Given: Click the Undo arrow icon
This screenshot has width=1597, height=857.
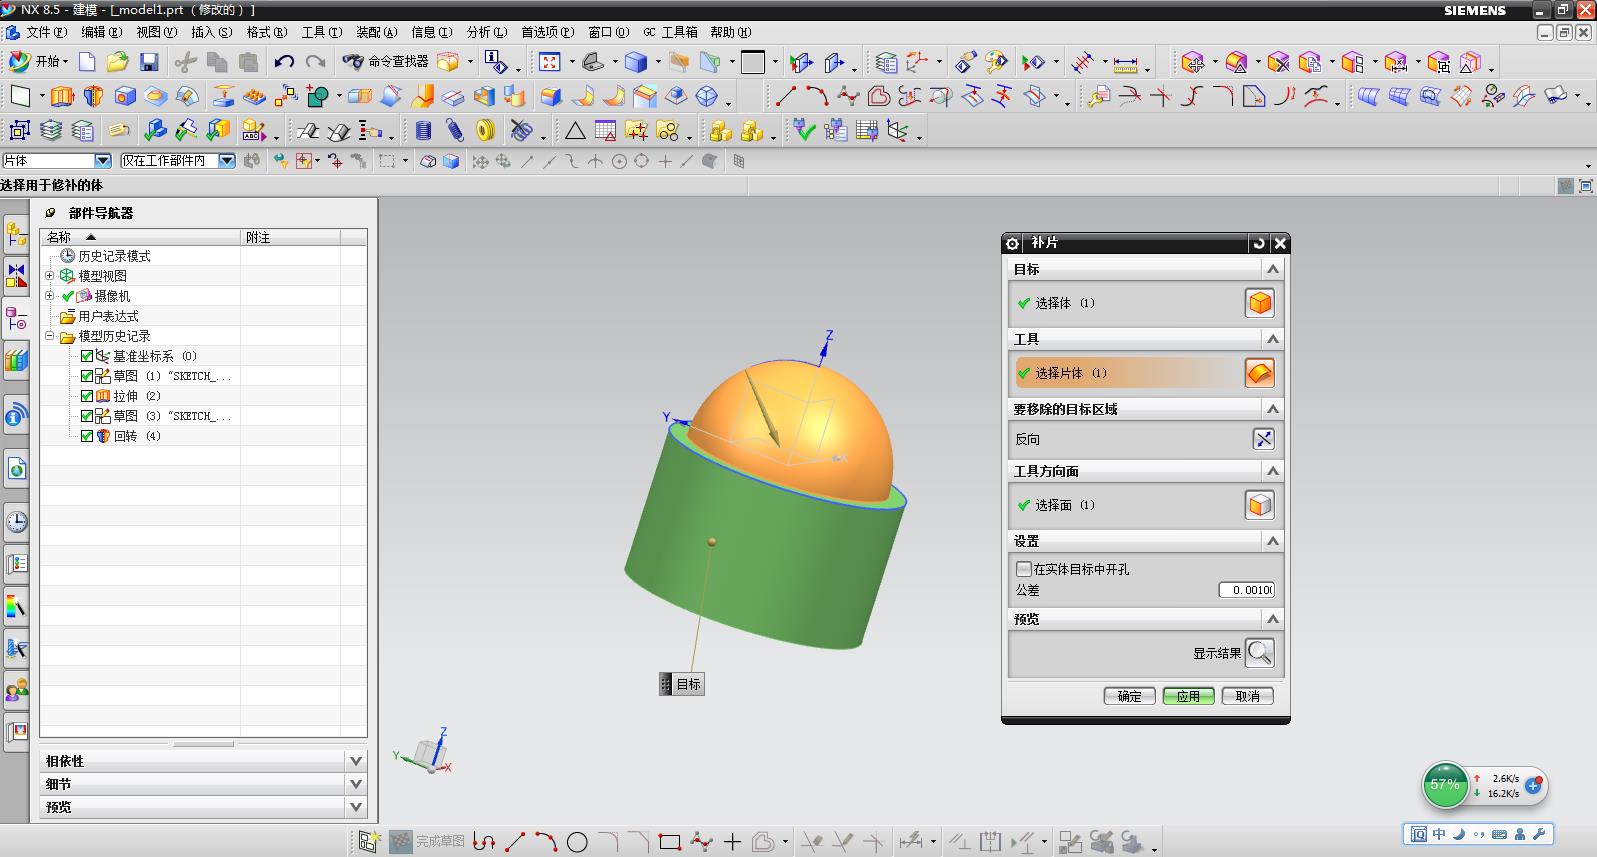Looking at the screenshot, I should [284, 62].
